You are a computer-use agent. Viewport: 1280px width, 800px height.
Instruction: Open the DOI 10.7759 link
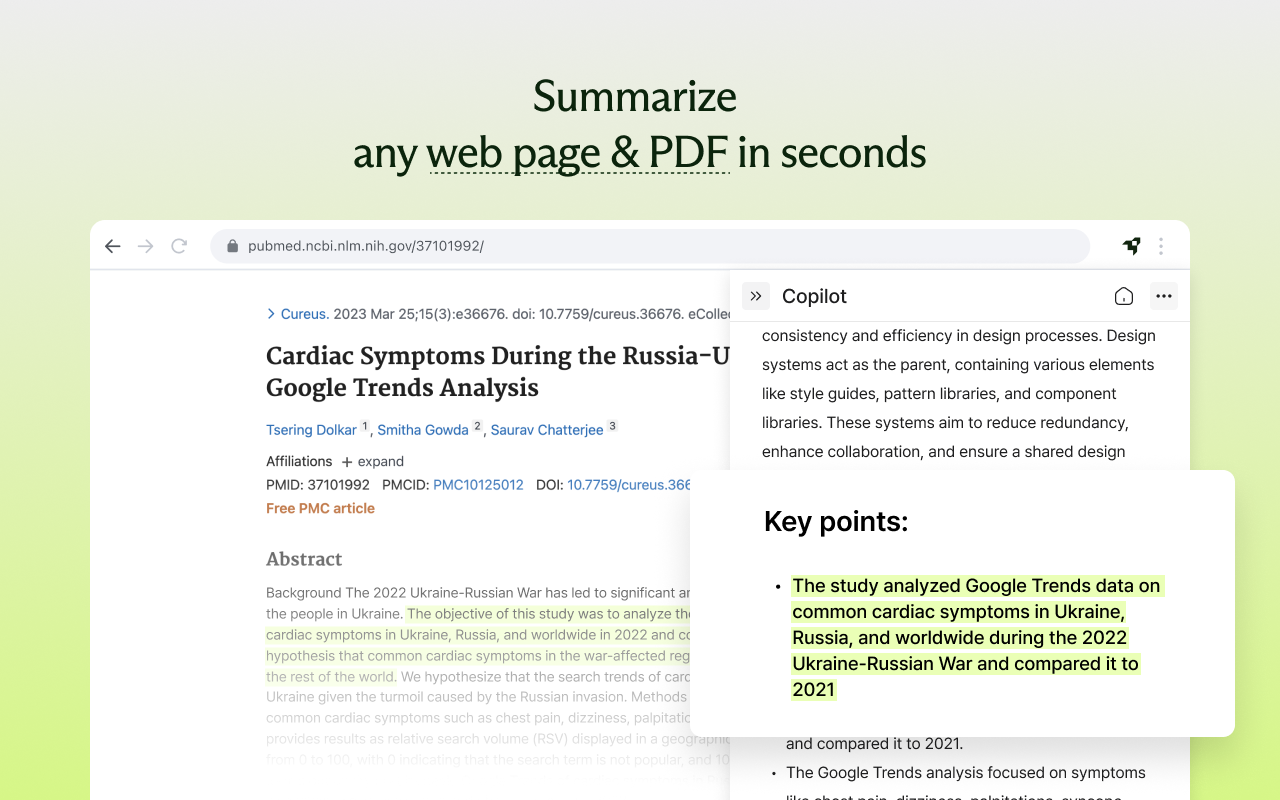click(x=630, y=485)
